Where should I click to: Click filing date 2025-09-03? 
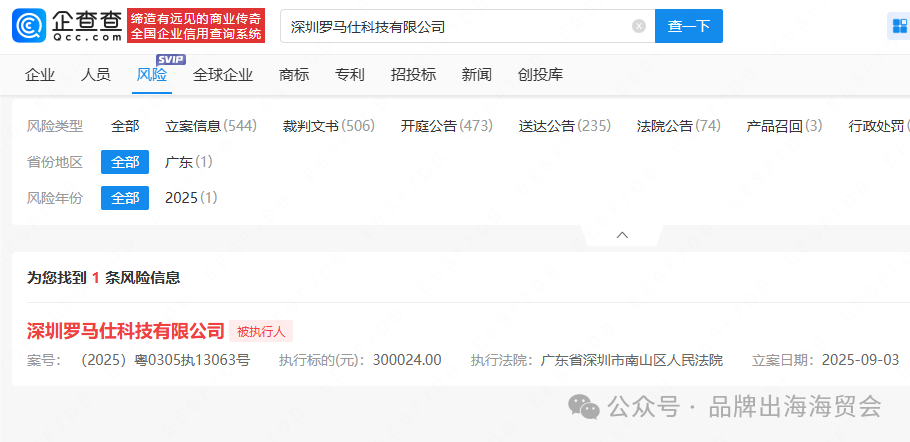click(860, 360)
